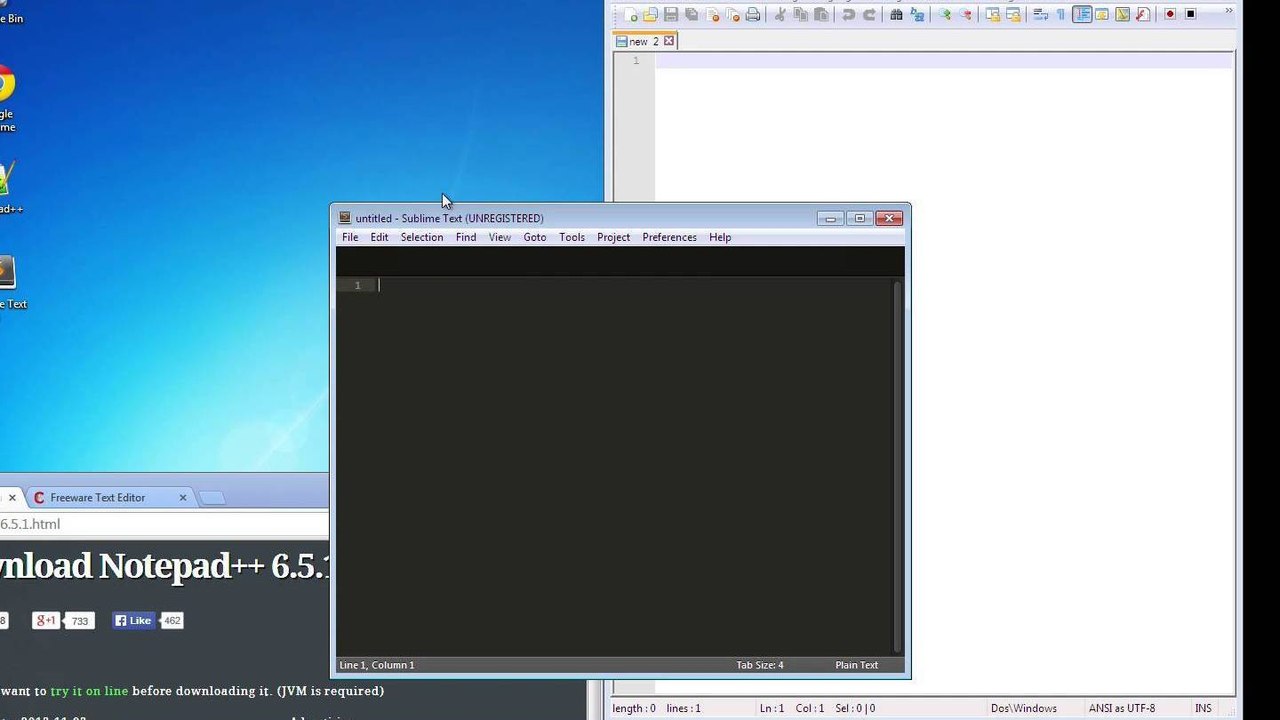Start macro recording with red dot icon
This screenshot has height=720, width=1280.
tap(1169, 14)
